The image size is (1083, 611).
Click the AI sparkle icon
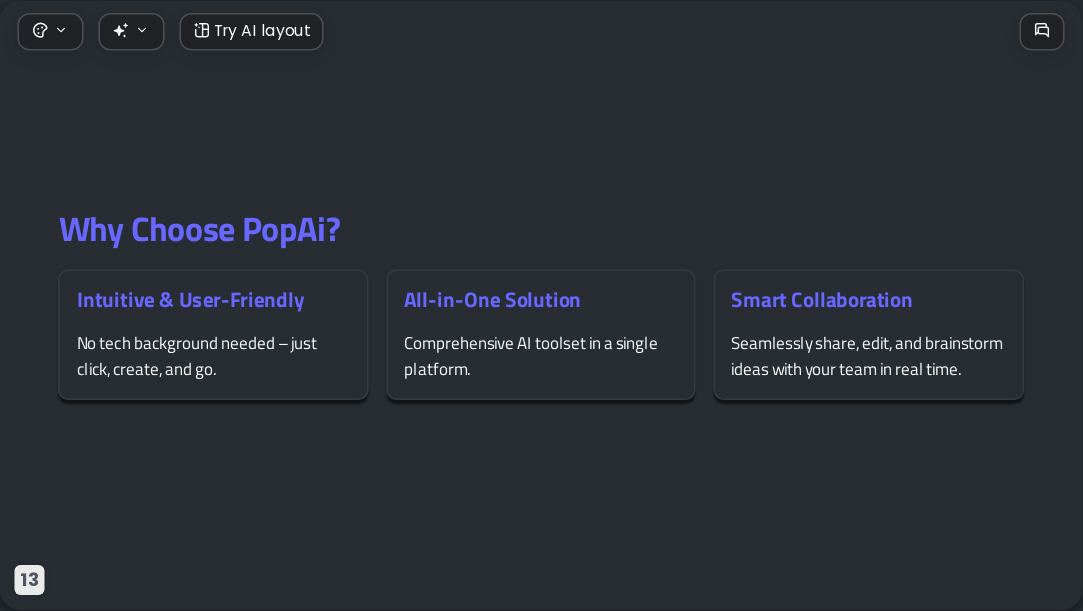(x=121, y=30)
